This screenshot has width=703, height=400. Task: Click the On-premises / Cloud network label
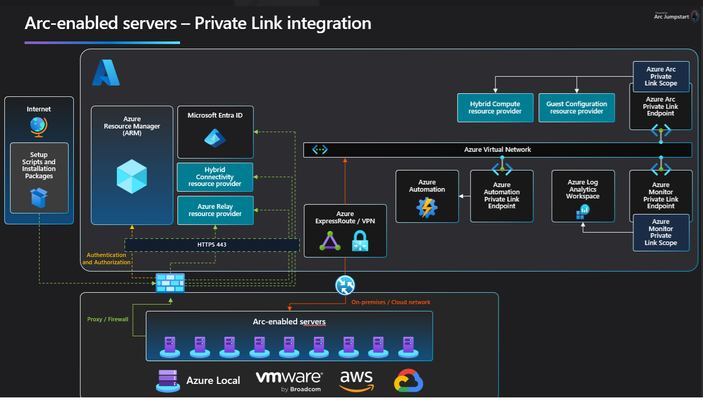(391, 302)
